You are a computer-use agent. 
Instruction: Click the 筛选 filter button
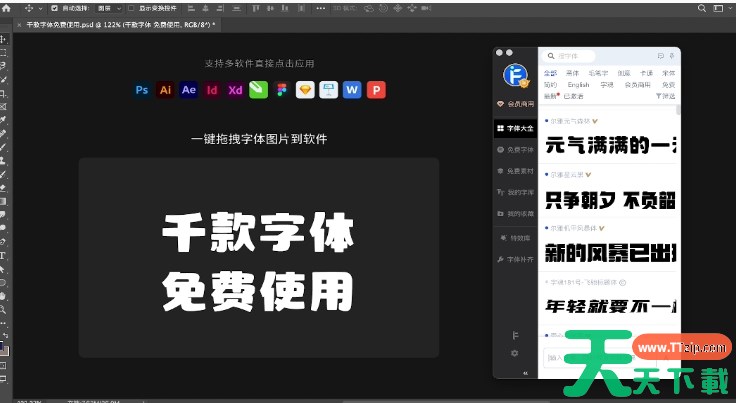(667, 96)
